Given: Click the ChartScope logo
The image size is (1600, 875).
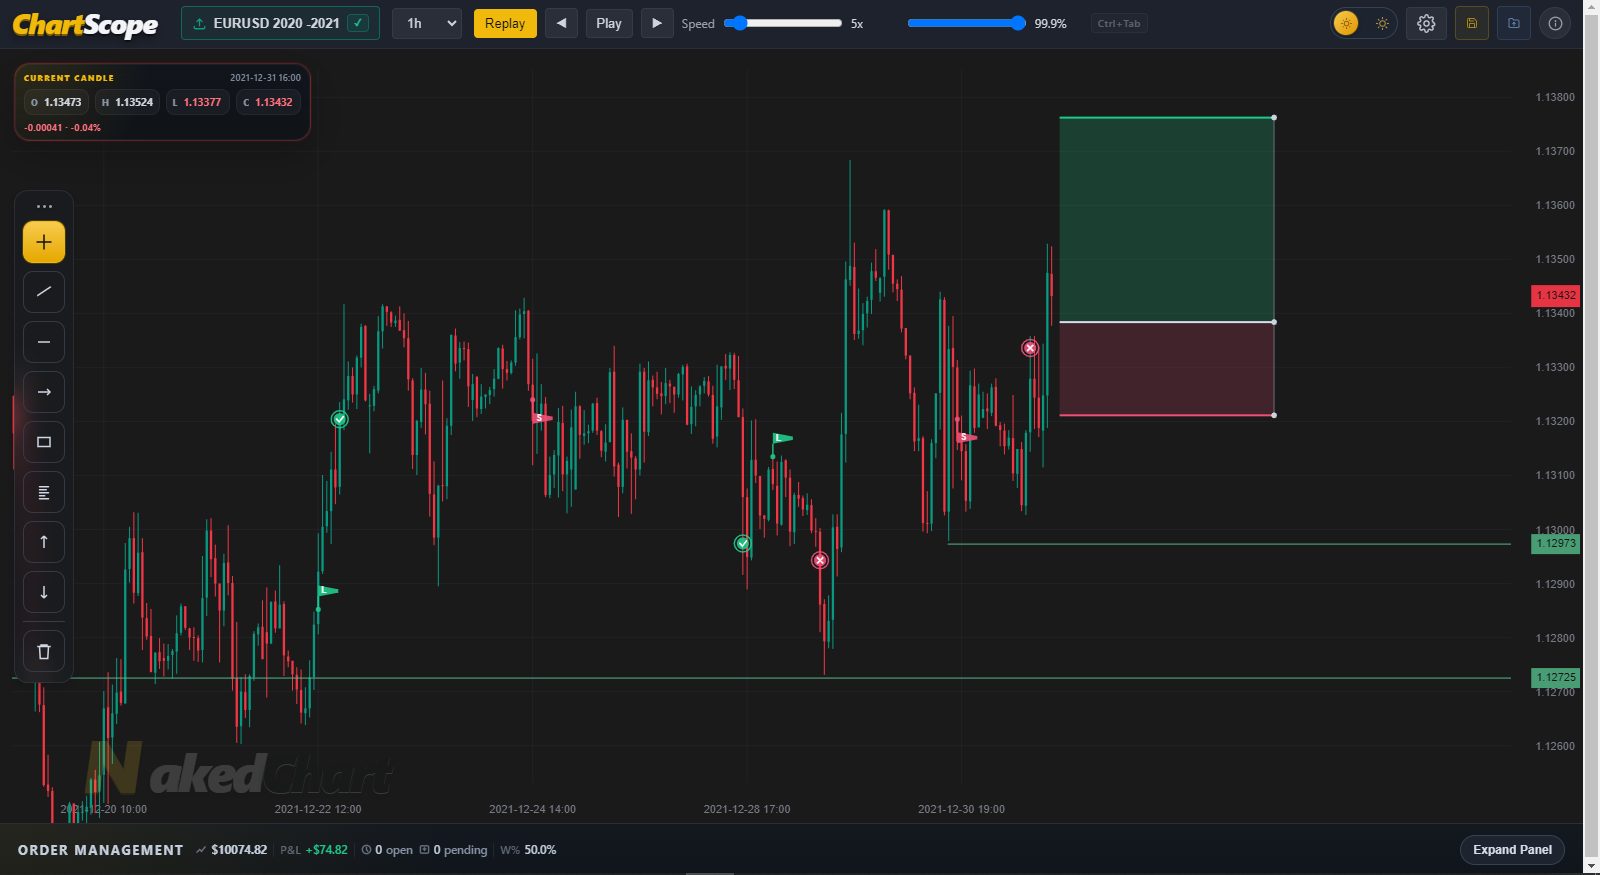Looking at the screenshot, I should [85, 24].
